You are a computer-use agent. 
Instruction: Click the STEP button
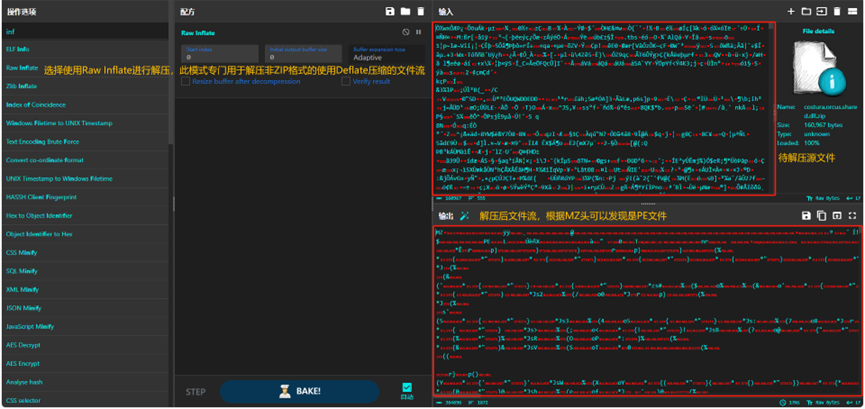coord(195,392)
